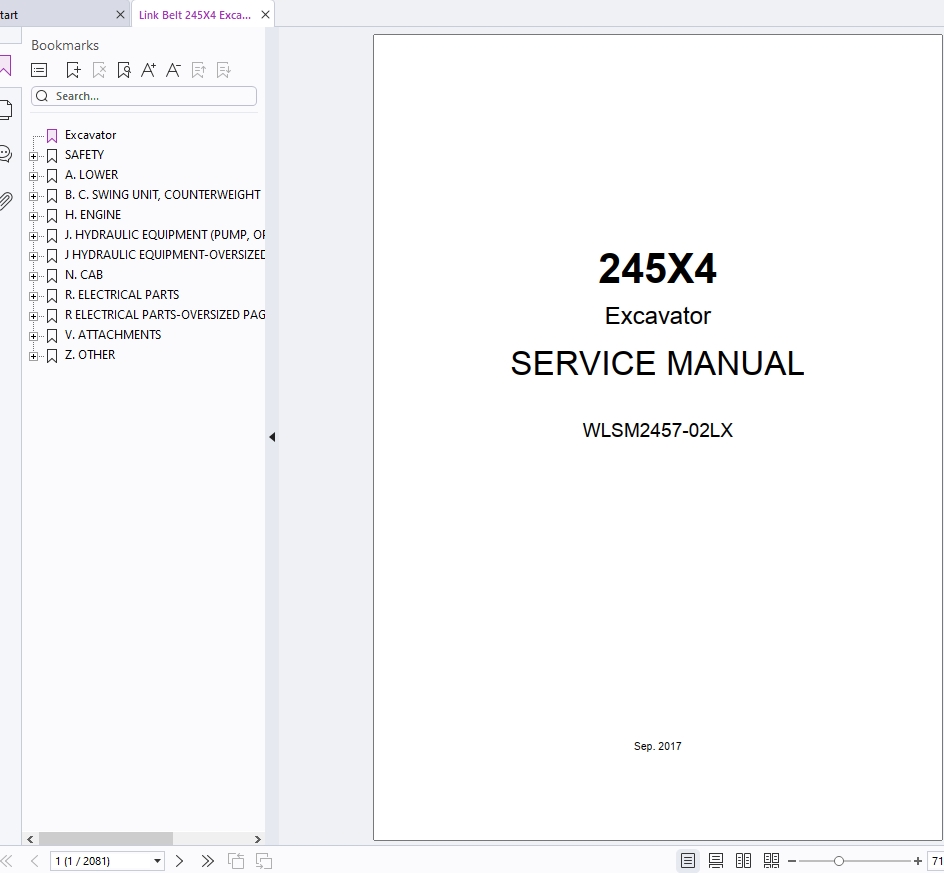The height and width of the screenshot is (873, 944).
Task: Expand R ELECTRICAL PARTS-OVERSIZED bookmark
Action: point(34,315)
